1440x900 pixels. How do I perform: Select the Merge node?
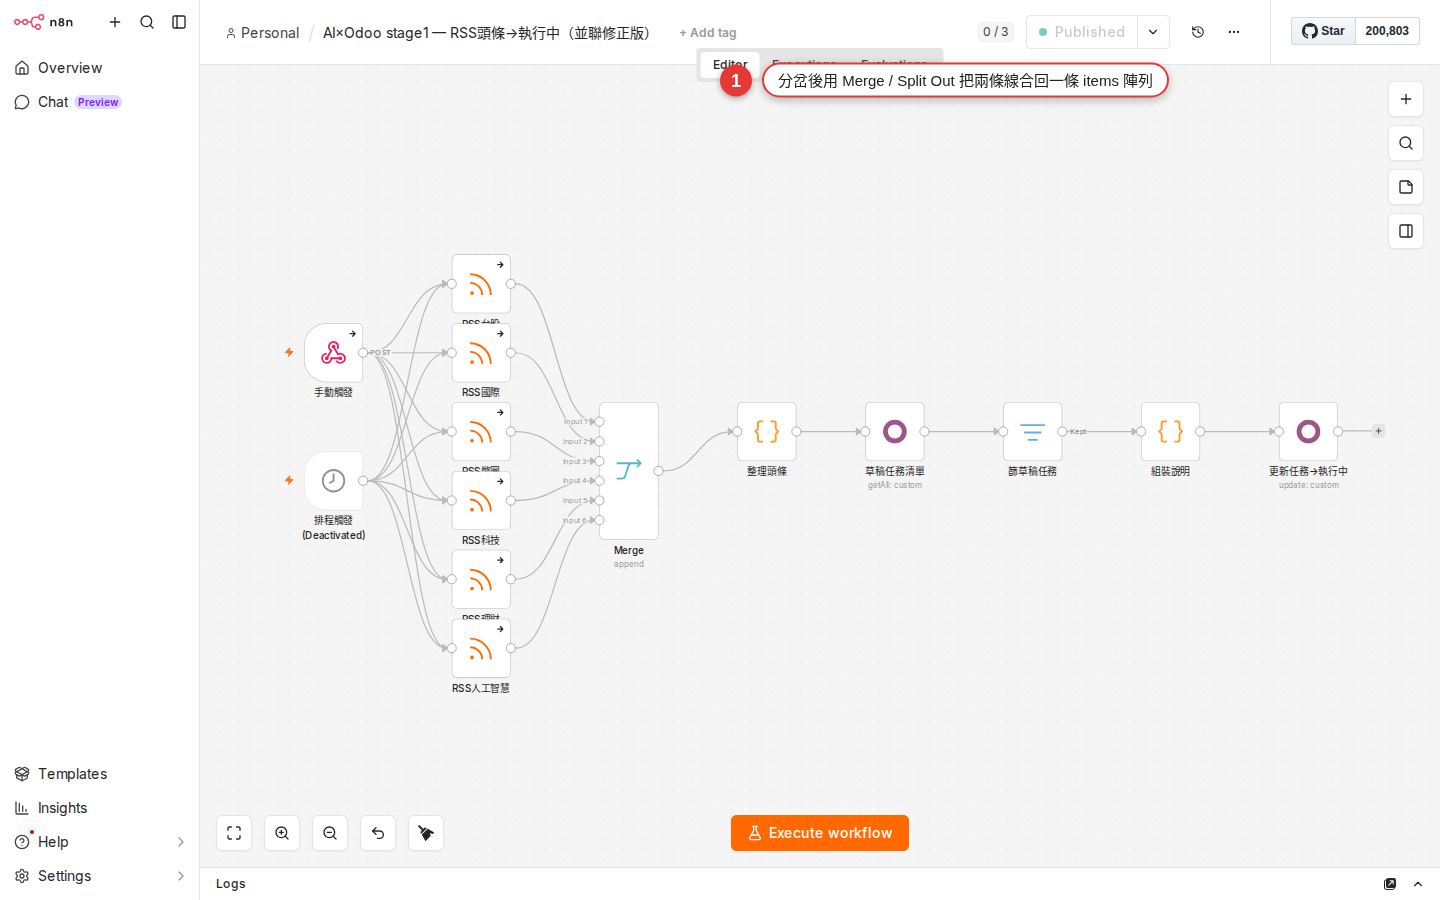tap(629, 471)
